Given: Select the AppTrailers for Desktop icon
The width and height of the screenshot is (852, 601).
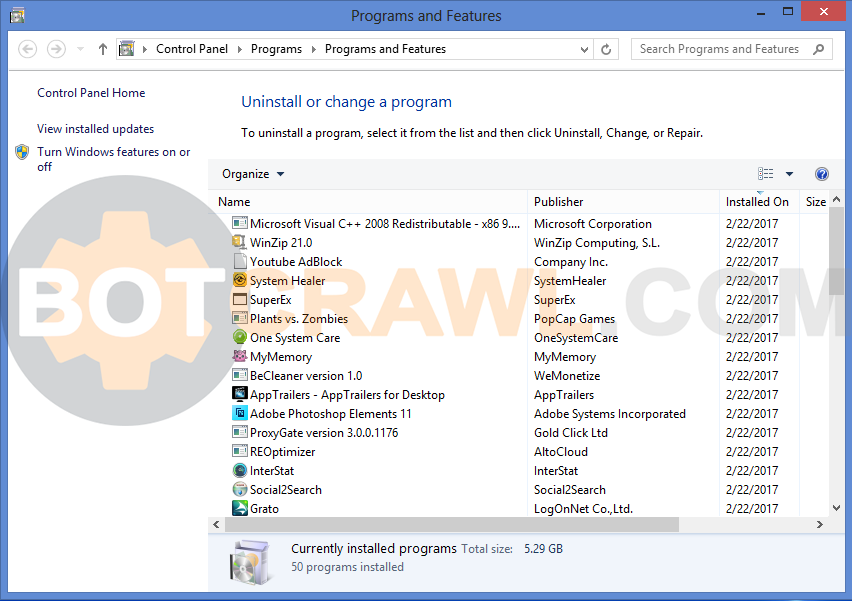Looking at the screenshot, I should pos(240,394).
